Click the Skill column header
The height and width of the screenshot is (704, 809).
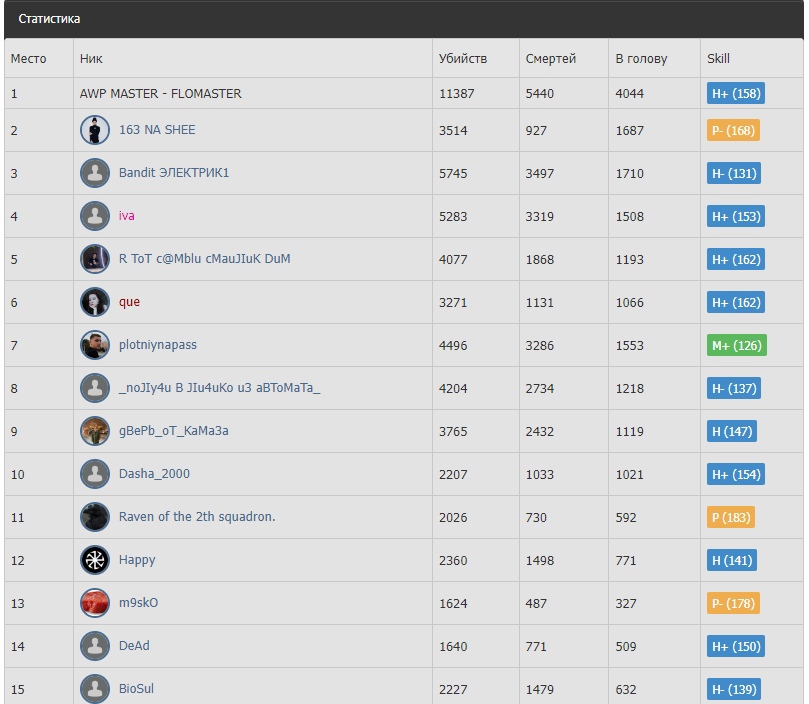click(718, 58)
